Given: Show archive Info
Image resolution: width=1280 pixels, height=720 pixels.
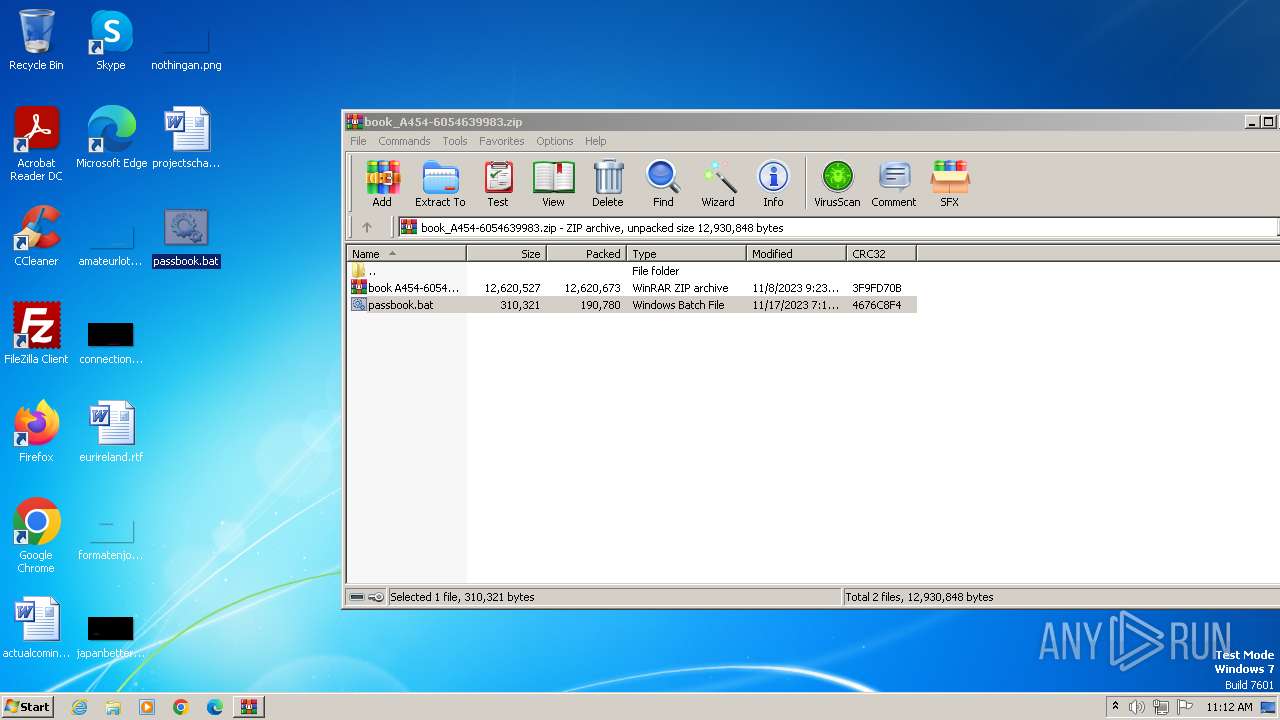Looking at the screenshot, I should [x=773, y=184].
